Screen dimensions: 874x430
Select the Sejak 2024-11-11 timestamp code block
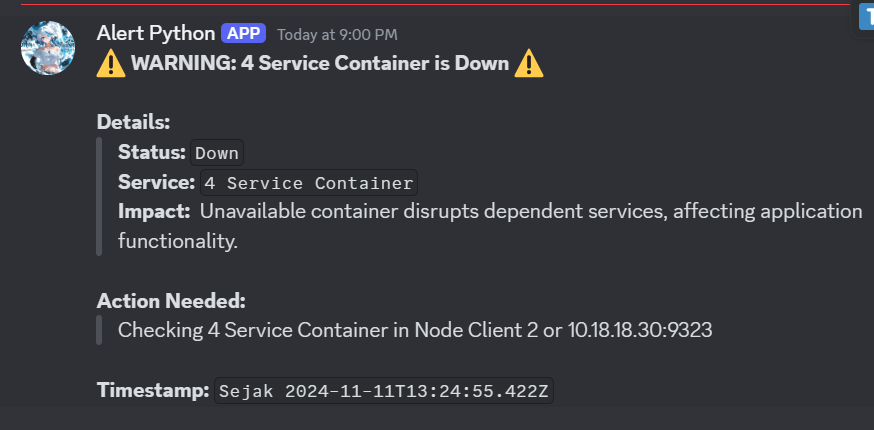click(384, 391)
